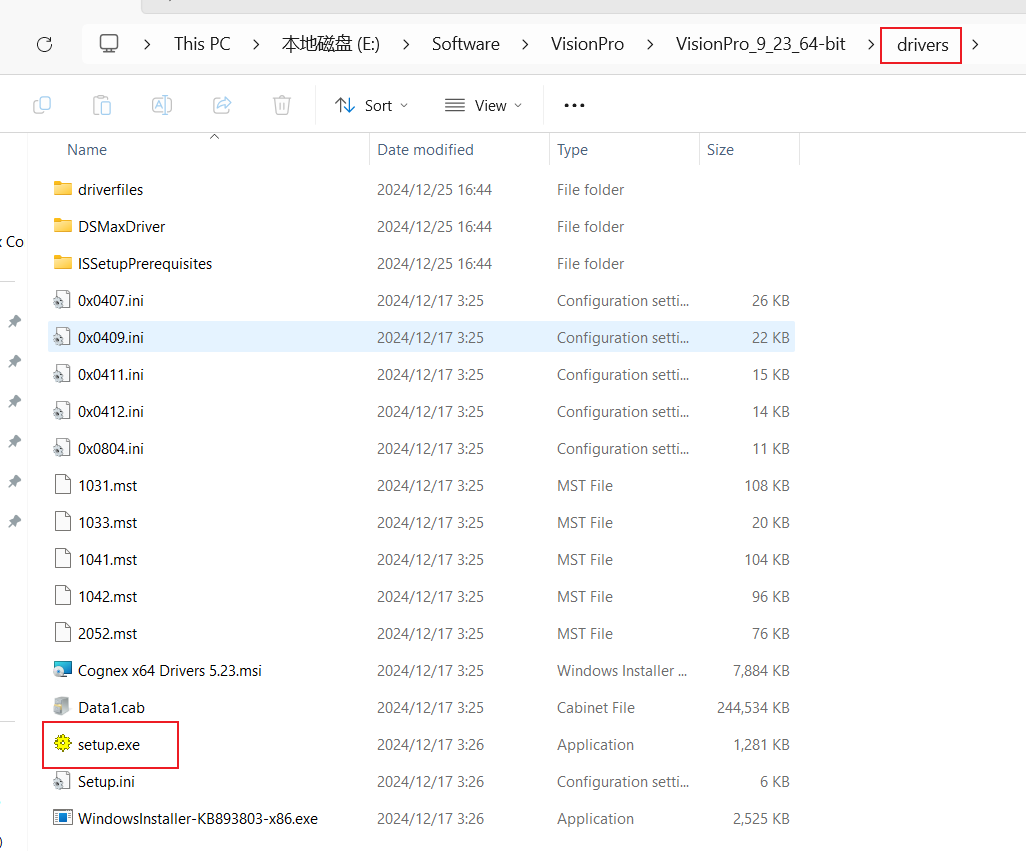Click the This PC computer icon in breadcrumb
1026x851 pixels.
tap(109, 44)
